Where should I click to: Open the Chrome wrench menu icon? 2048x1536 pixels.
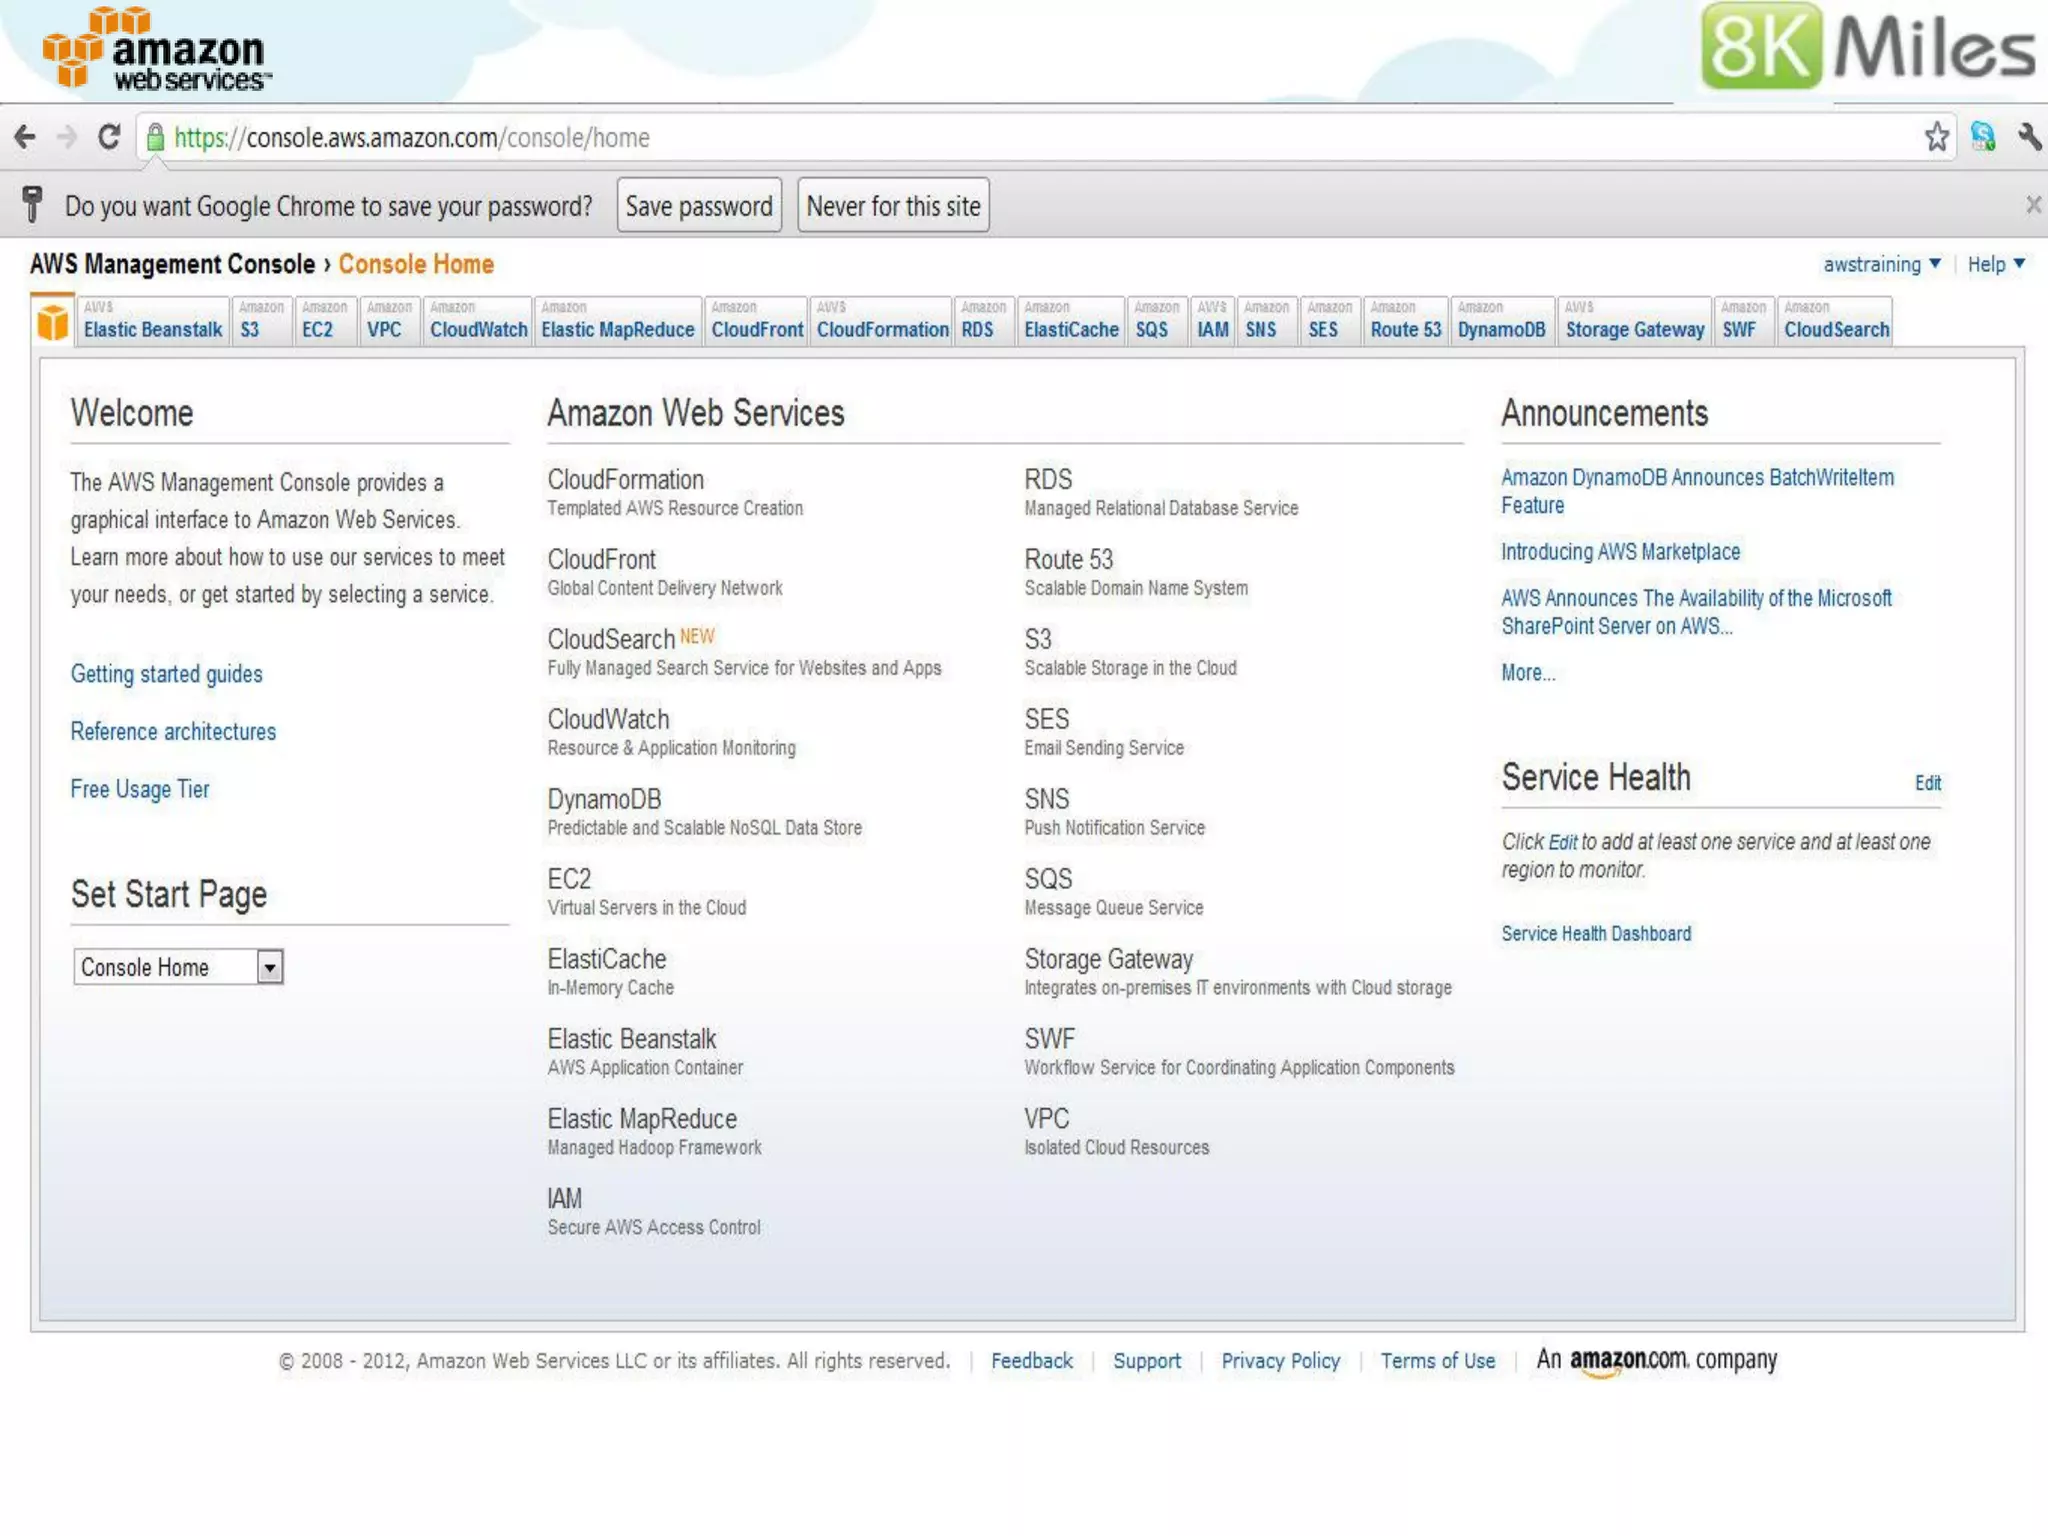pyautogui.click(x=2029, y=137)
